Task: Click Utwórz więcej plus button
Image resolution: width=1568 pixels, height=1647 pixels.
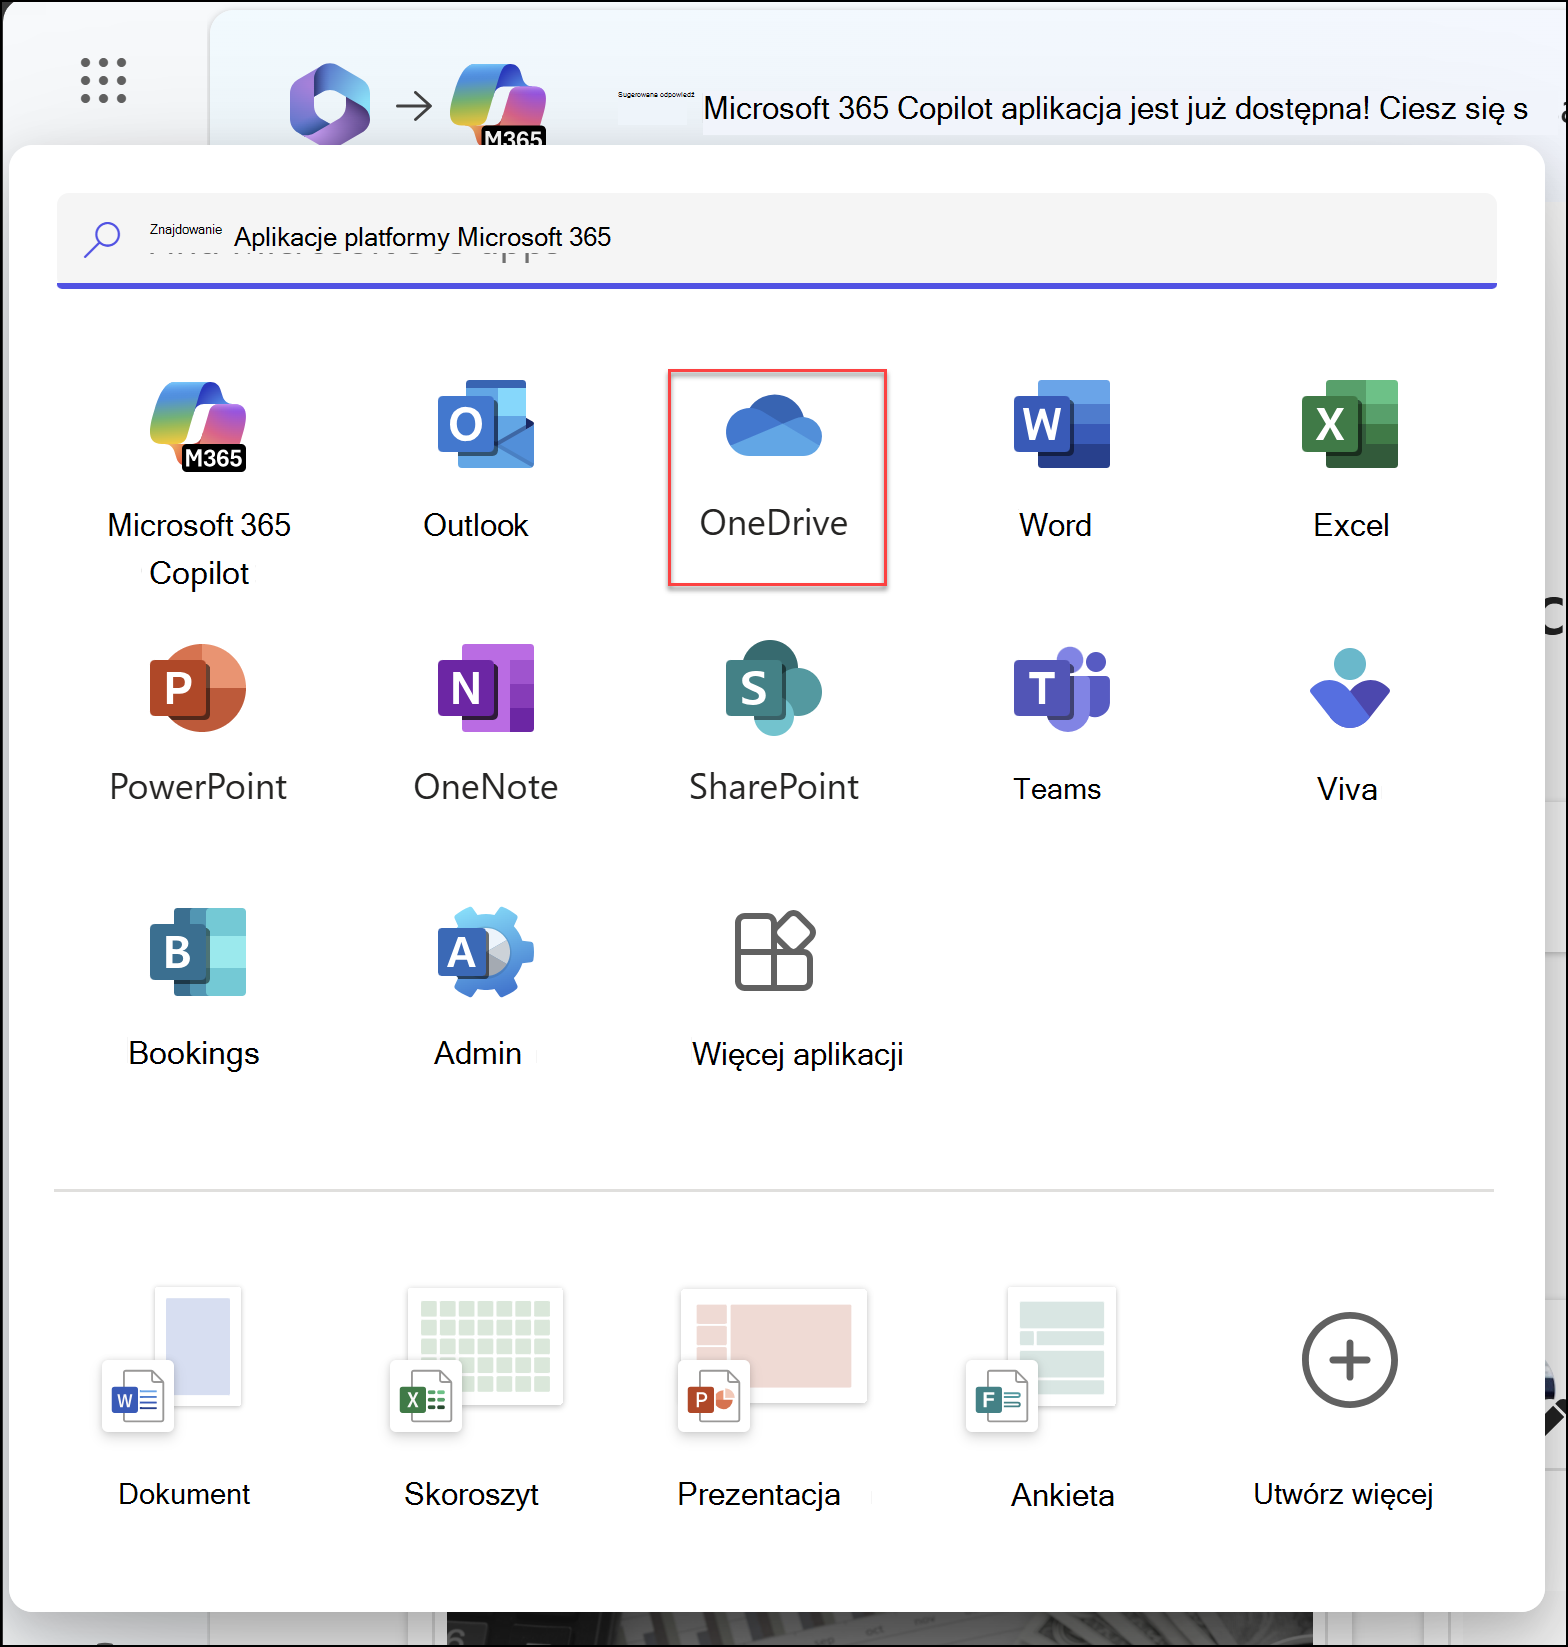Action: point(1349,1360)
